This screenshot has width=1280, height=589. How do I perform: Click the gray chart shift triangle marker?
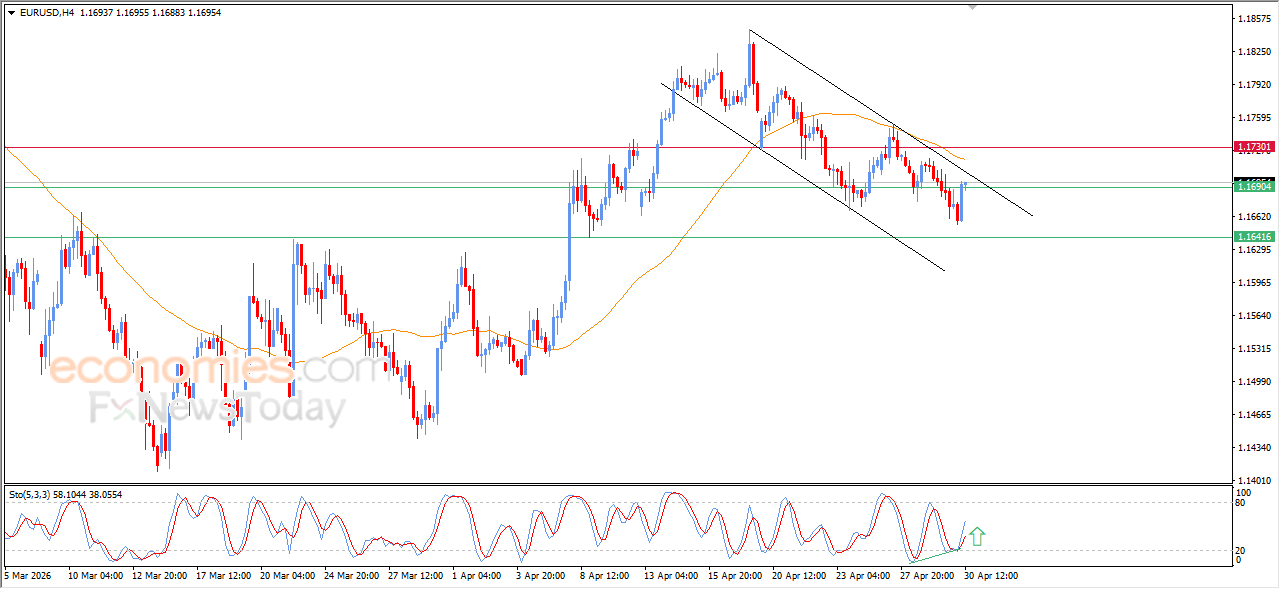(x=974, y=7)
